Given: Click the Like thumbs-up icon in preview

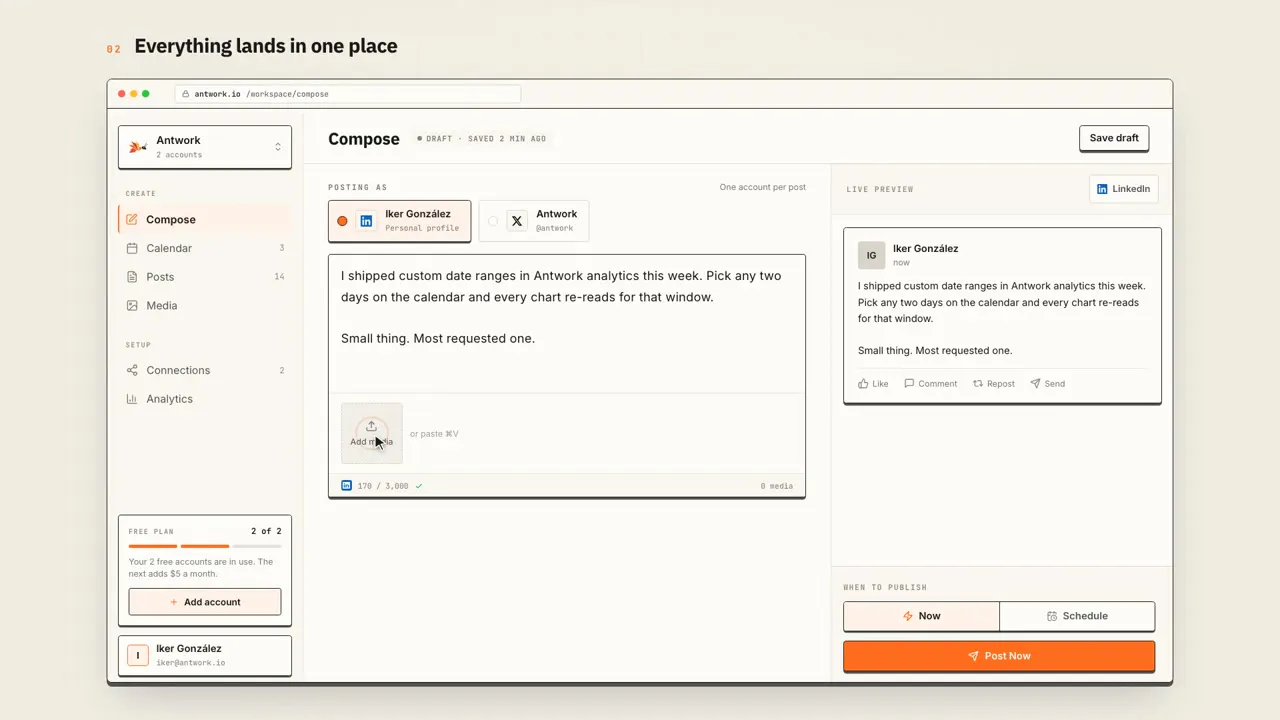Looking at the screenshot, I should pos(863,383).
